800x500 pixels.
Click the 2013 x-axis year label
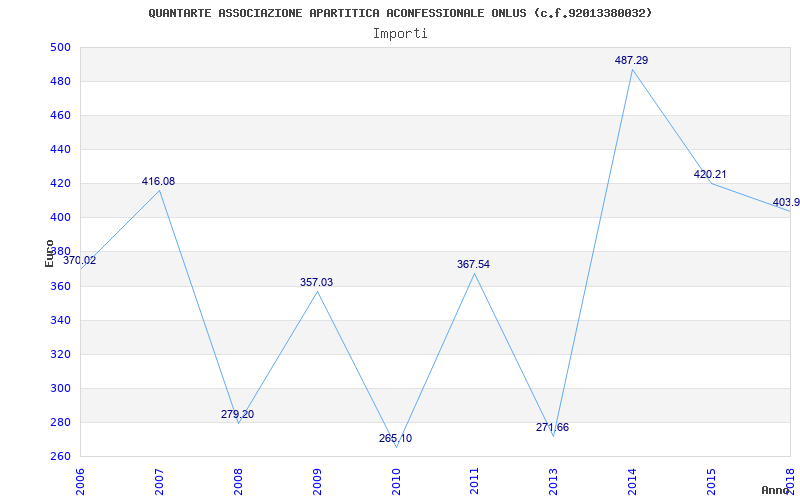click(554, 482)
